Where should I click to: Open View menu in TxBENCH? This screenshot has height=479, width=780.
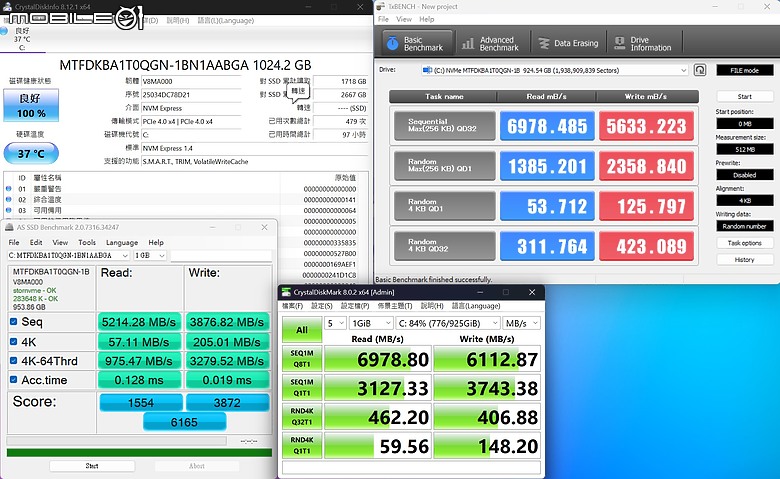(404, 19)
